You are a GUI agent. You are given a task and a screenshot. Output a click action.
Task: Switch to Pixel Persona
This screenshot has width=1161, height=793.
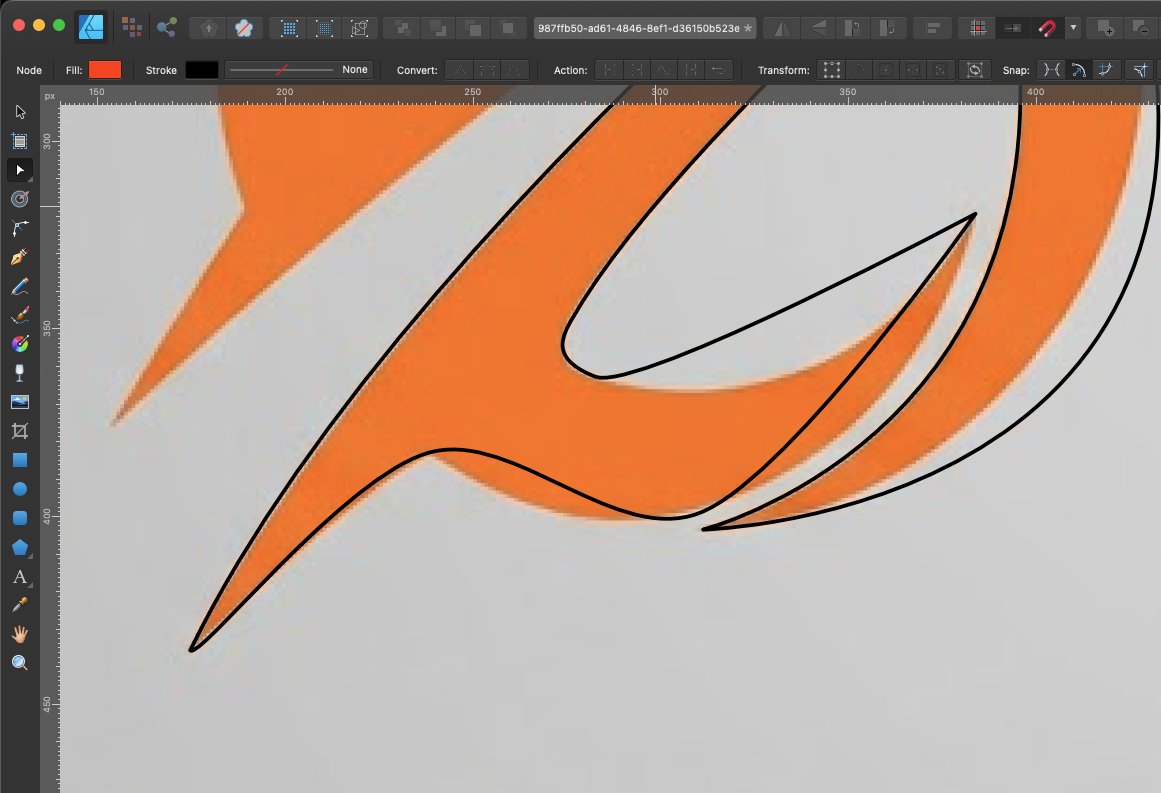[x=132, y=27]
